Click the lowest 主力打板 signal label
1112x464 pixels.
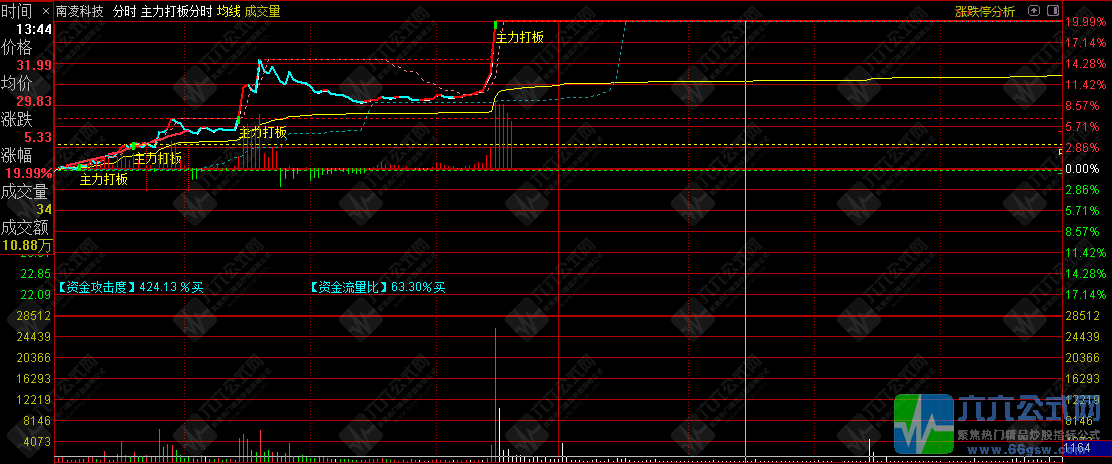pyautogui.click(x=104, y=180)
